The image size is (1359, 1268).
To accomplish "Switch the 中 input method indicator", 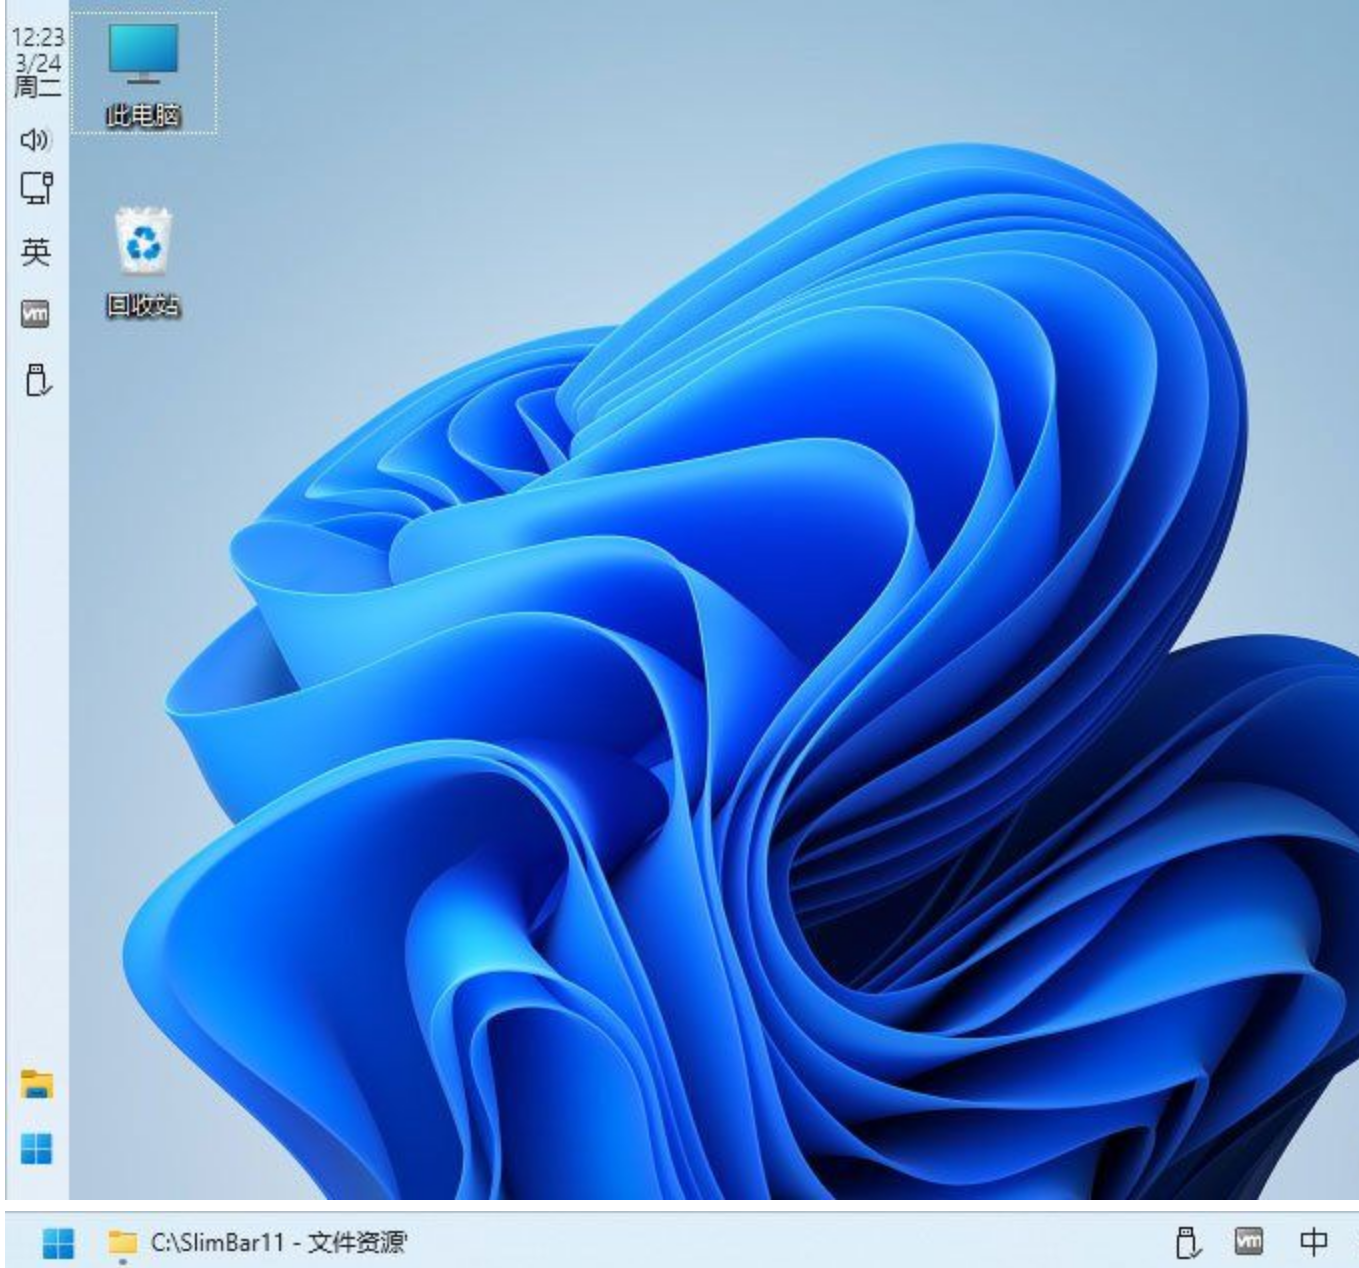I will (1313, 1242).
